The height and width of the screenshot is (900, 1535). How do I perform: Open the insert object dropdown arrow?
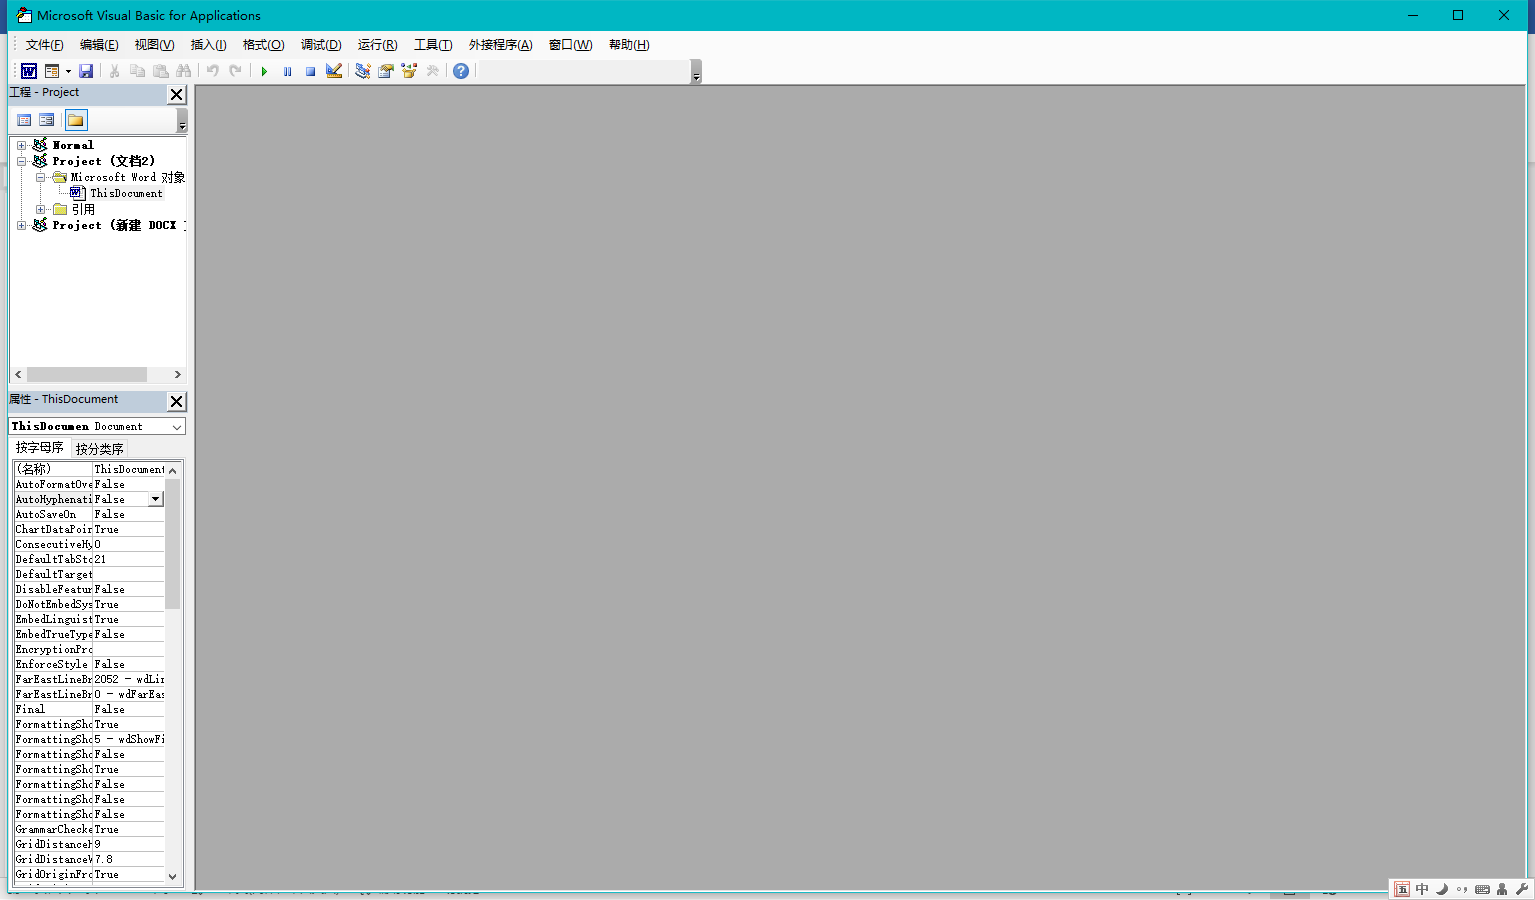click(68, 71)
